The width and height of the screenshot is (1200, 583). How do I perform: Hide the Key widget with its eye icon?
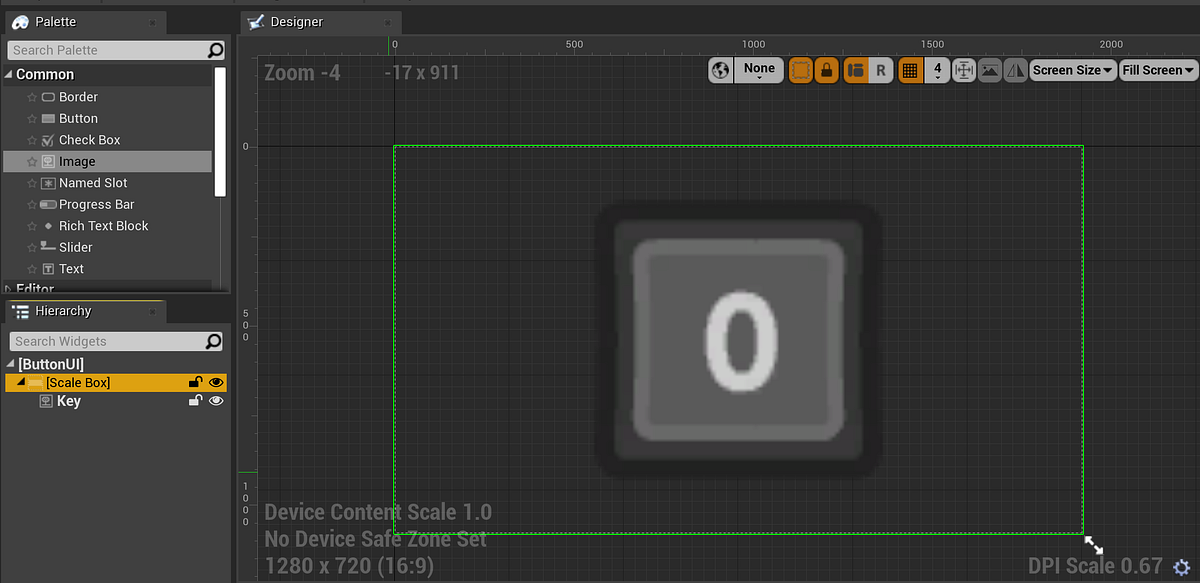click(216, 400)
